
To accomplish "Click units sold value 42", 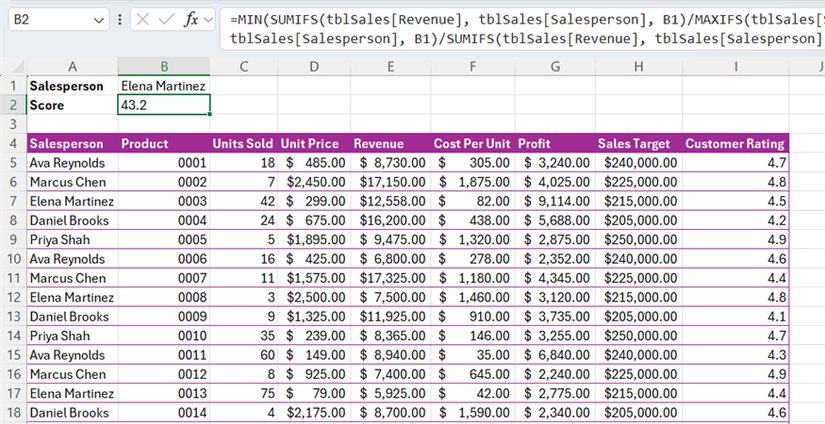I will (267, 201).
